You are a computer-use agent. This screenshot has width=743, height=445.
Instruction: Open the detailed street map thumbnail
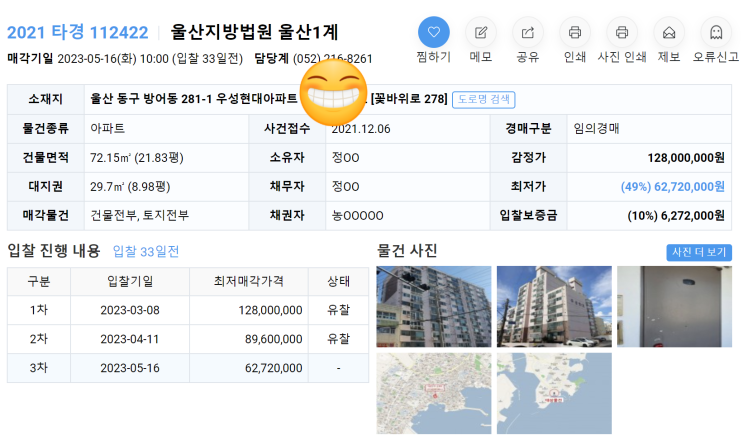point(434,393)
